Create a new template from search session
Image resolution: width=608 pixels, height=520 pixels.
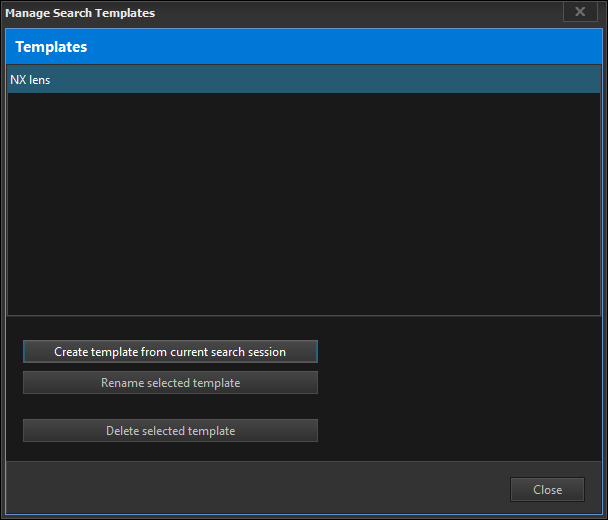(x=170, y=352)
